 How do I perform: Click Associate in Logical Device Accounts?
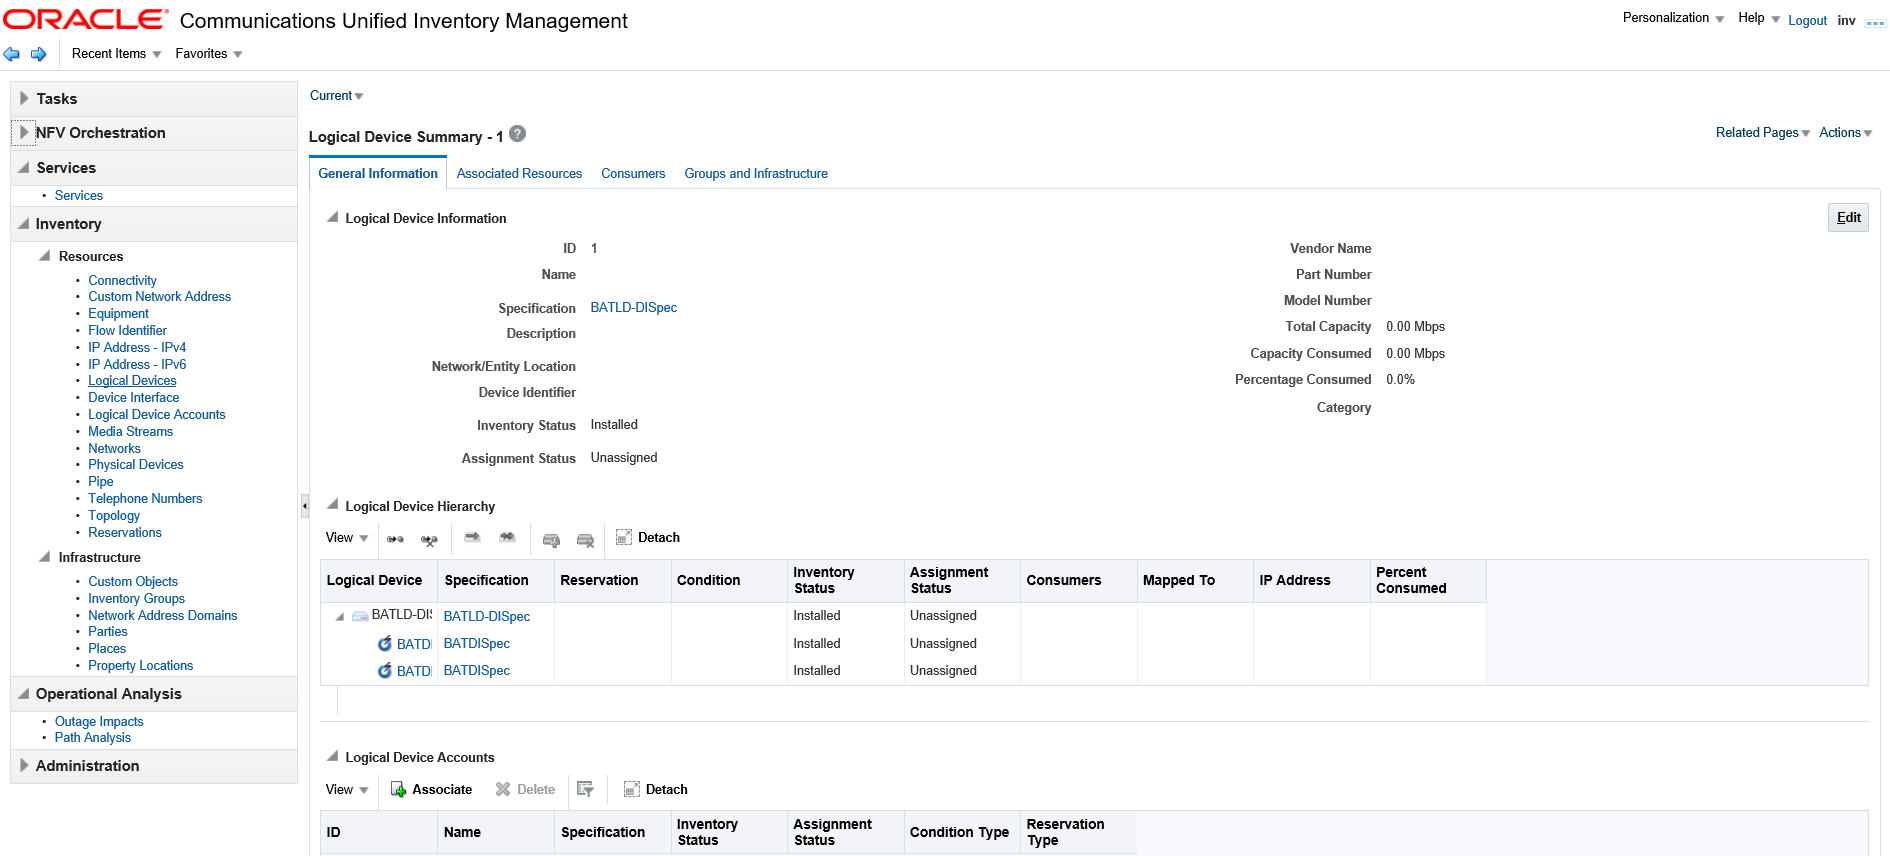click(431, 790)
